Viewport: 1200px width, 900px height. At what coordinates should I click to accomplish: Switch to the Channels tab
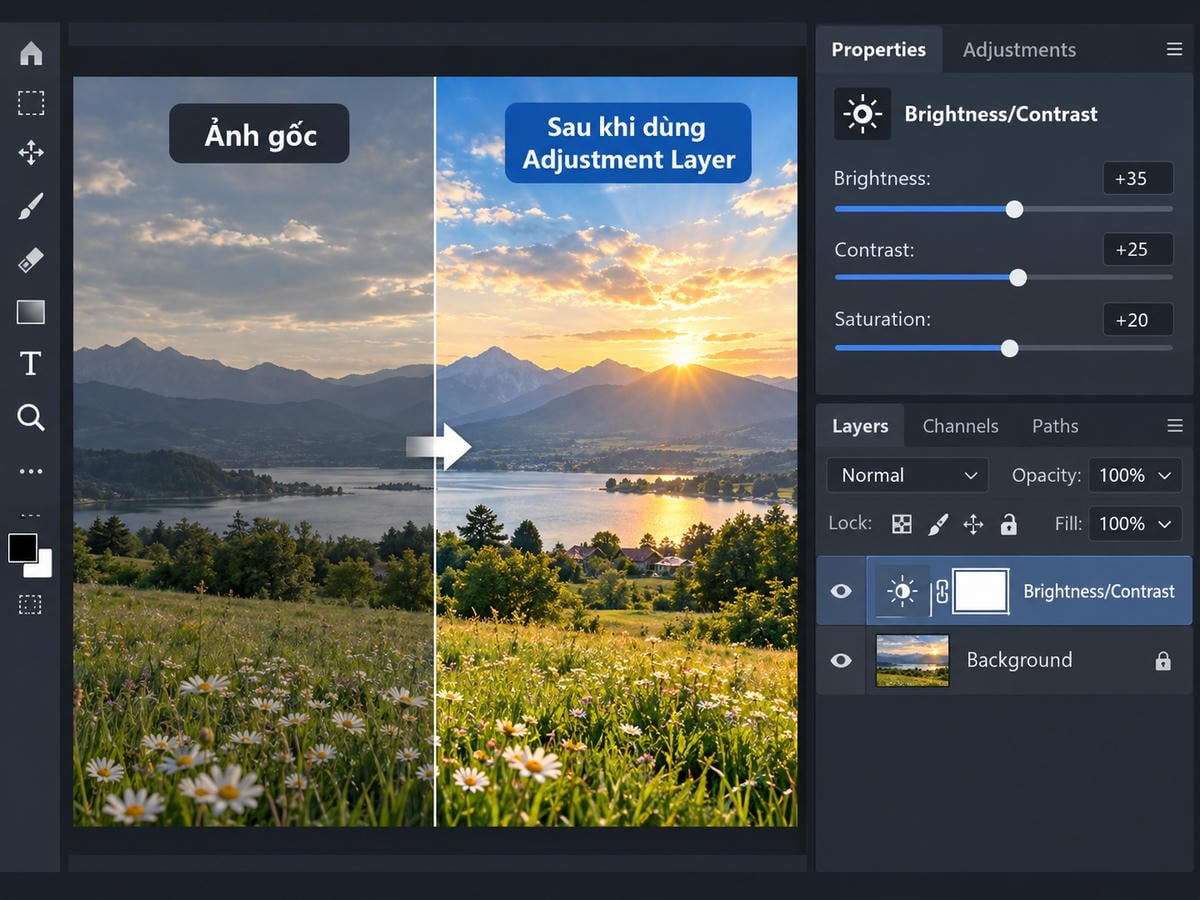[960, 426]
